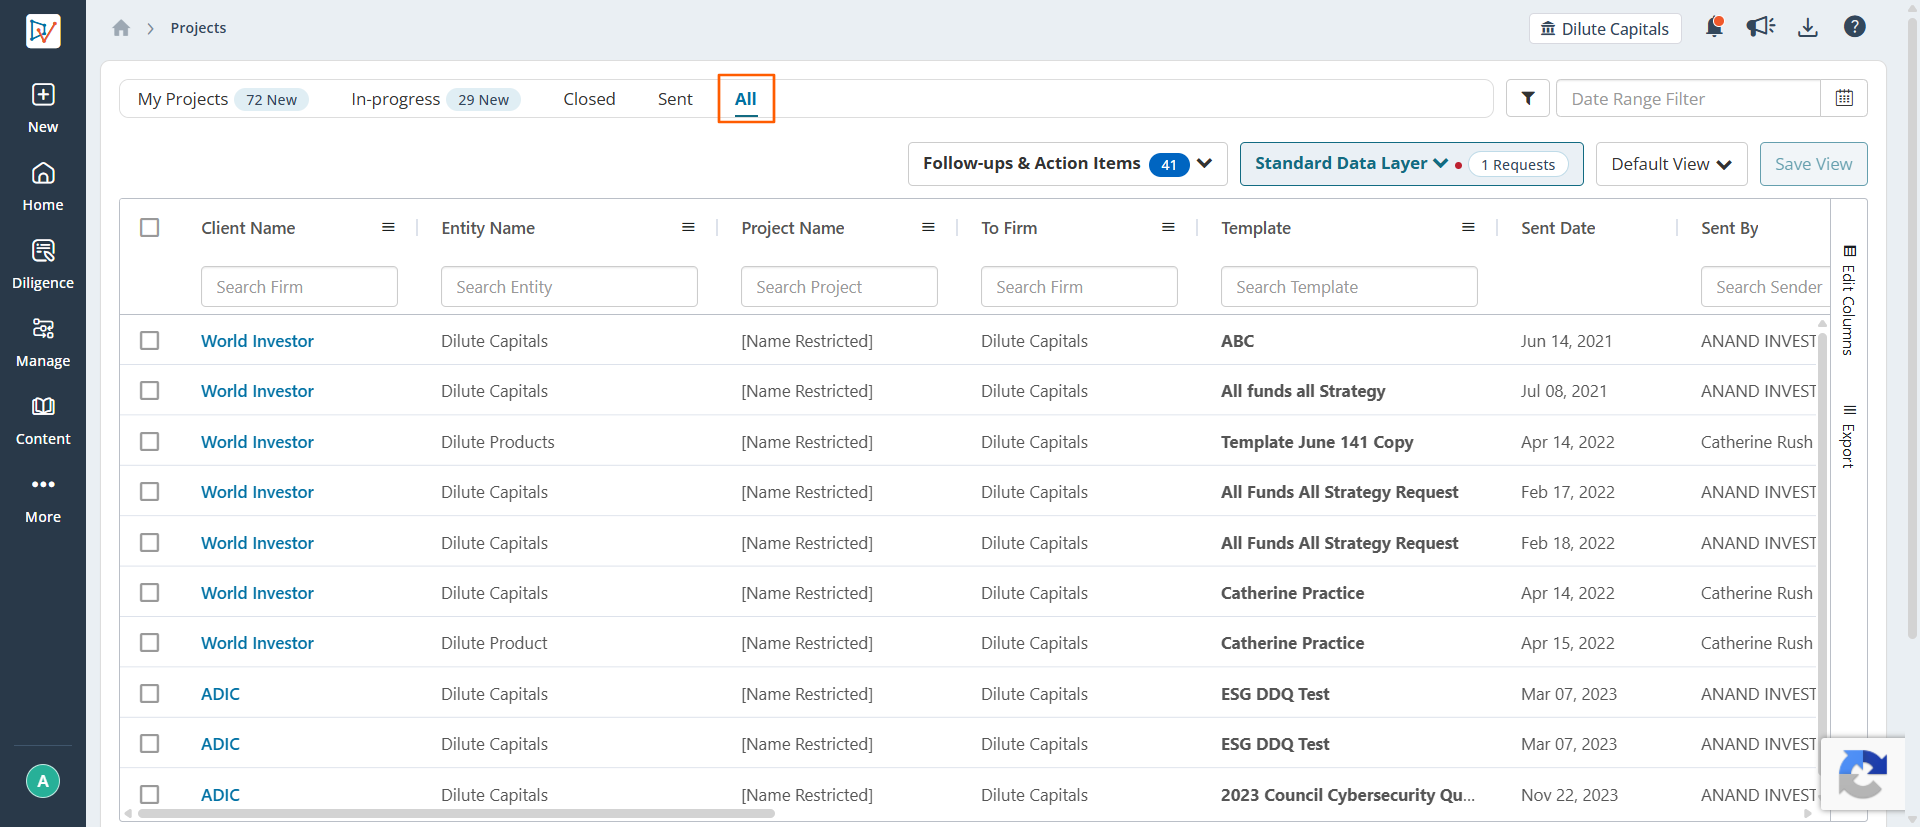This screenshot has height=827, width=1920.
Task: Open the To Firm column menu
Action: (1168, 228)
